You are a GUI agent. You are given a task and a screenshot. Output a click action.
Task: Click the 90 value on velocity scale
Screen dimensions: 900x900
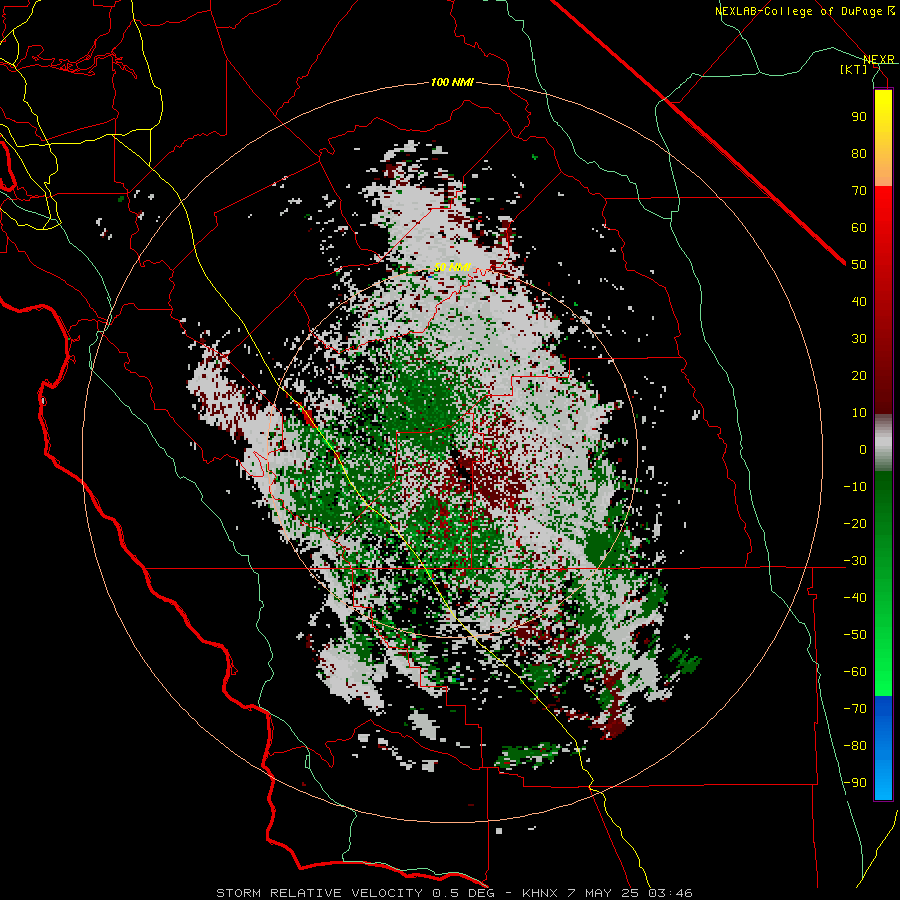click(x=859, y=117)
